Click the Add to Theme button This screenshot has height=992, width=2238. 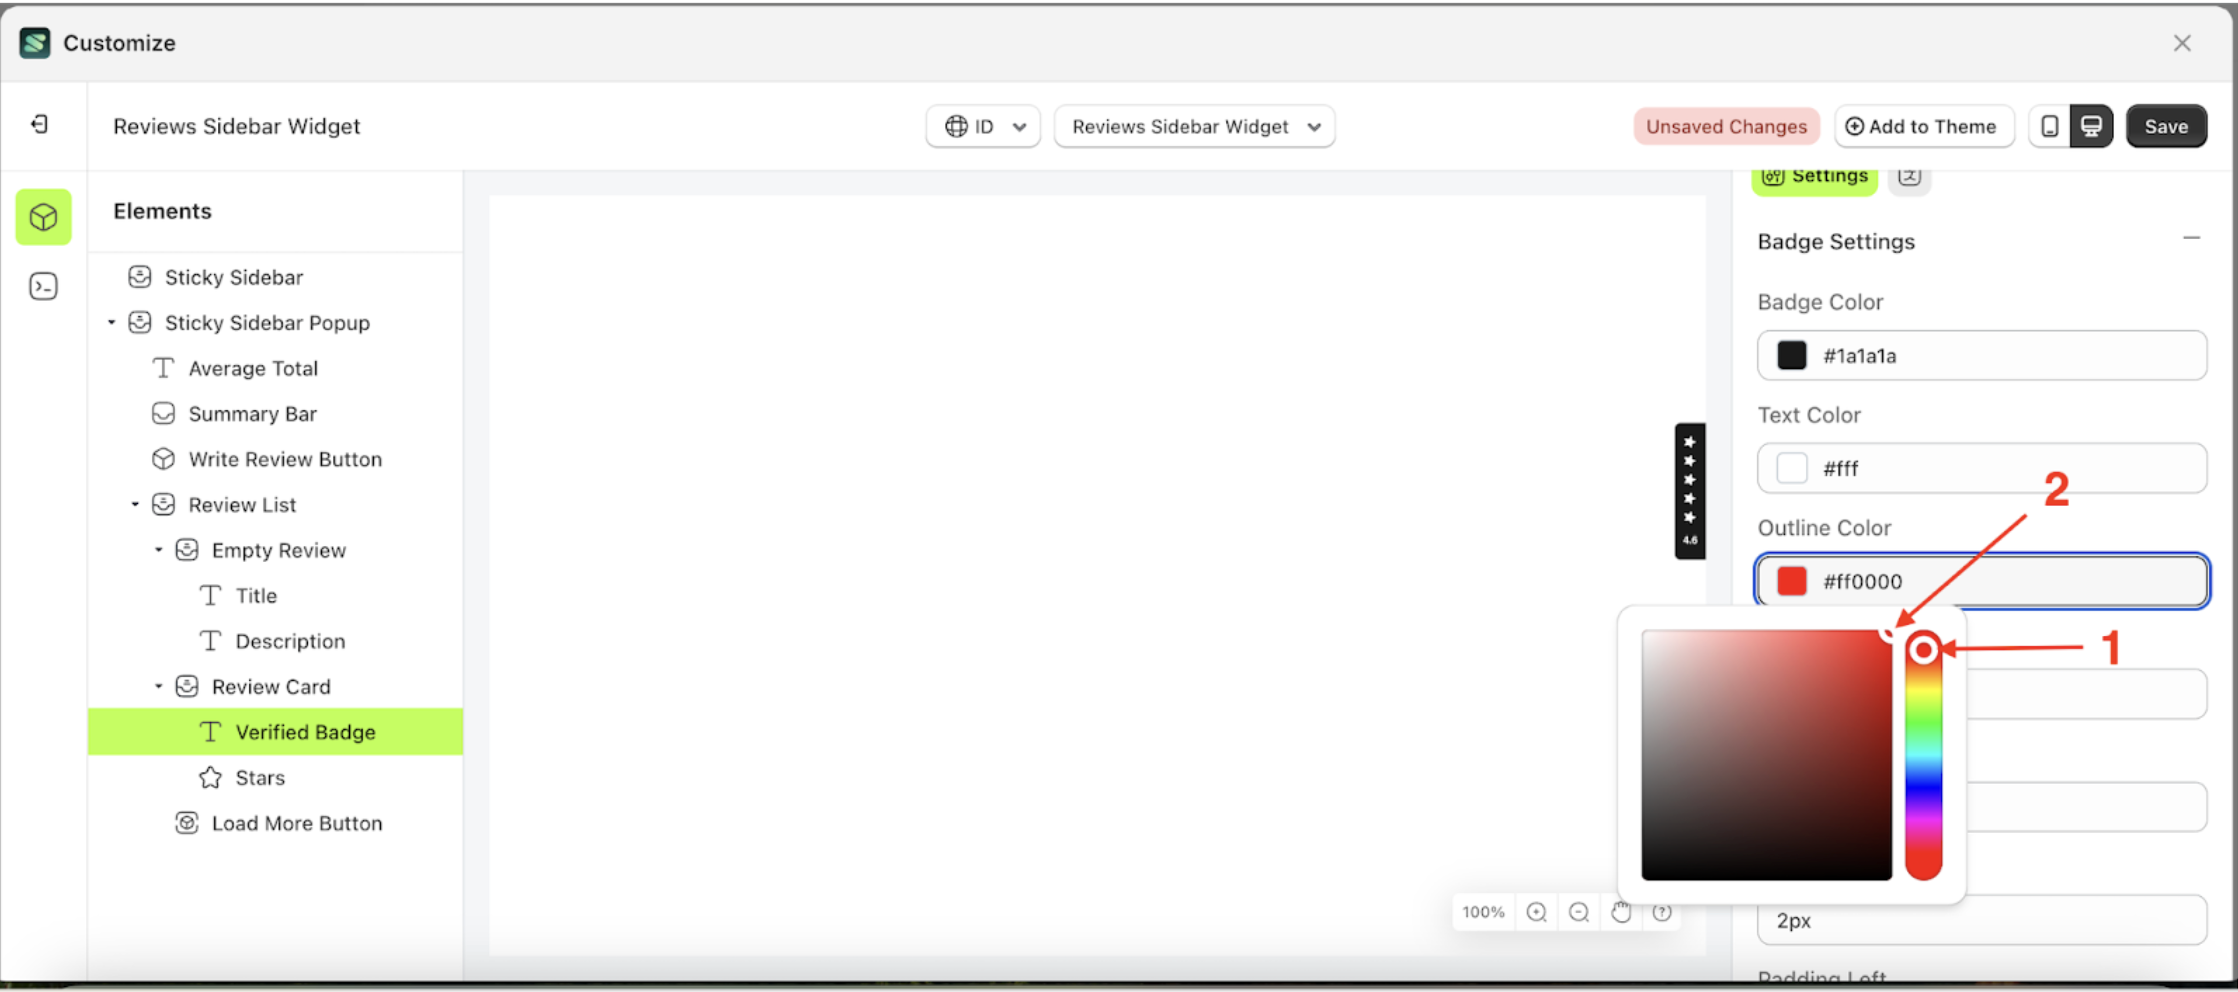1923,126
